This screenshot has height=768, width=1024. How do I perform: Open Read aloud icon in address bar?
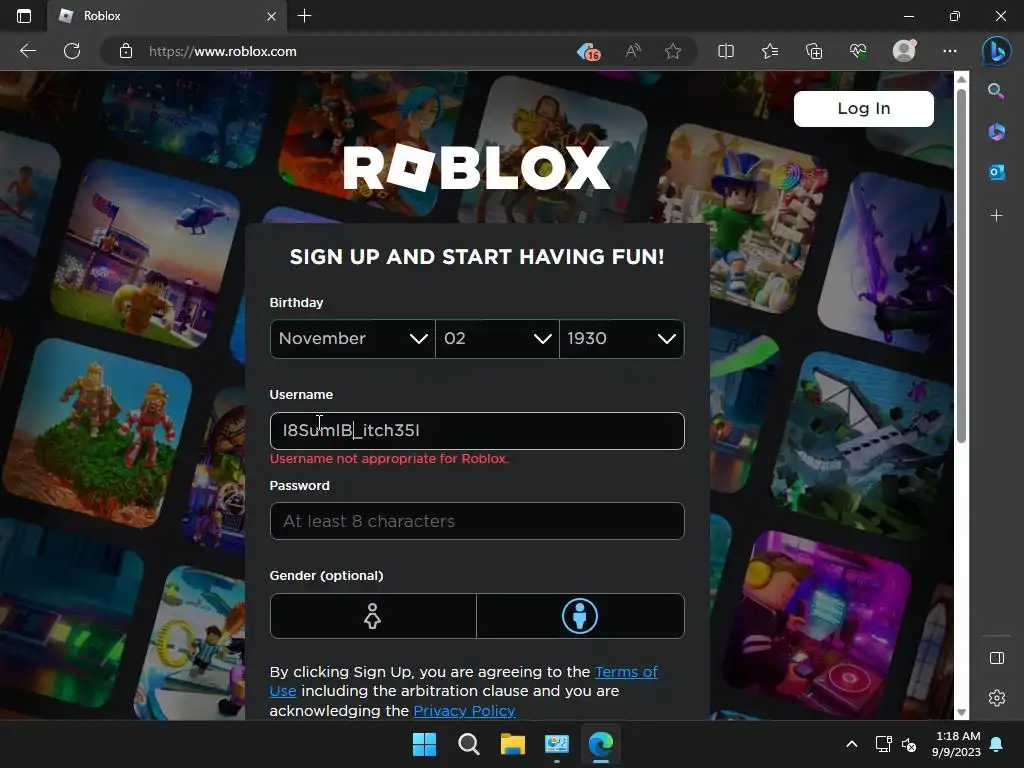633,51
